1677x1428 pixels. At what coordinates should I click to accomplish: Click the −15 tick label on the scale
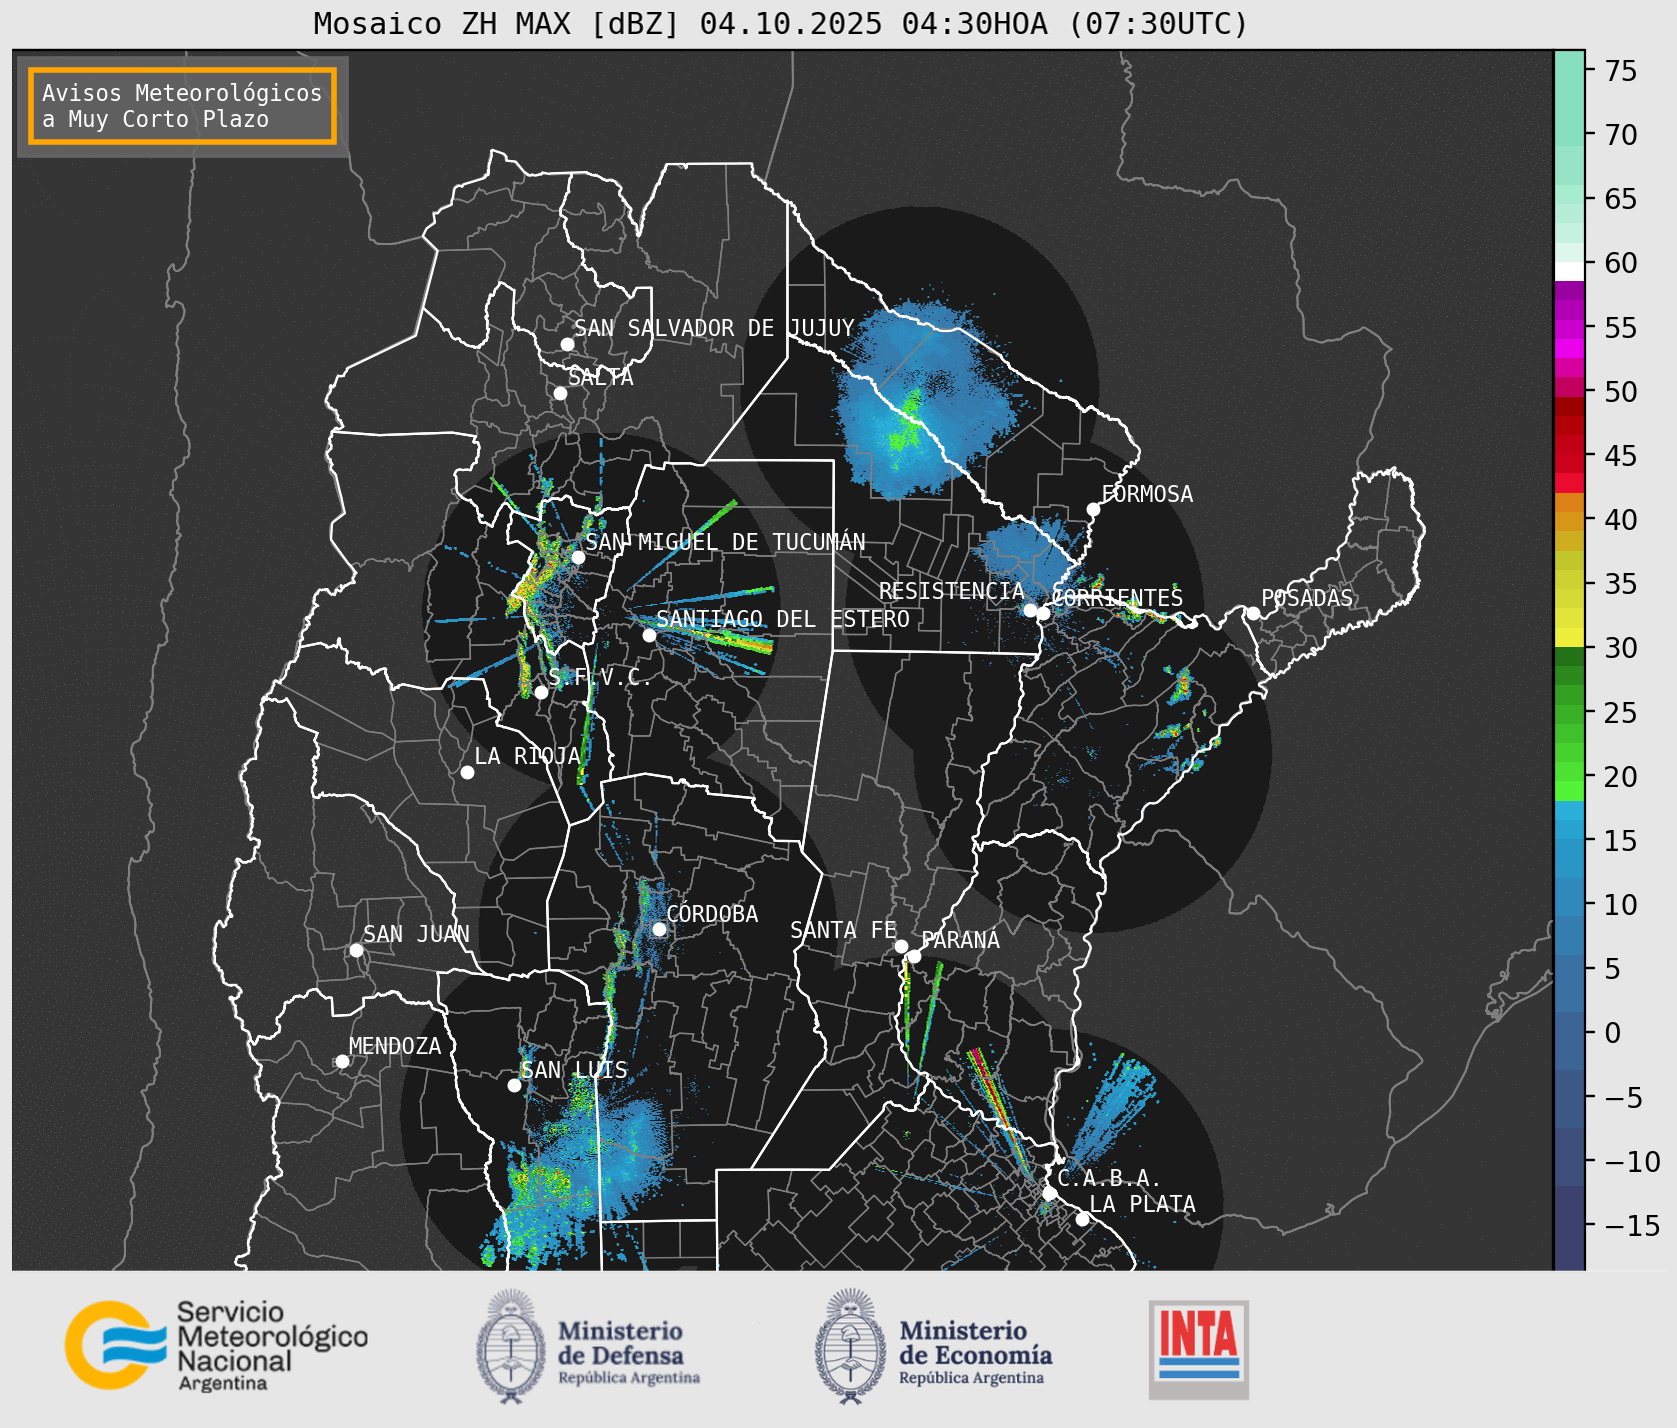tap(1633, 1225)
